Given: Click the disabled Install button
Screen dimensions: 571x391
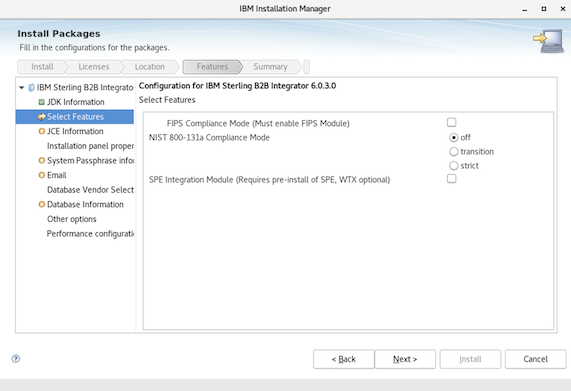Looking at the screenshot, I should [470, 359].
